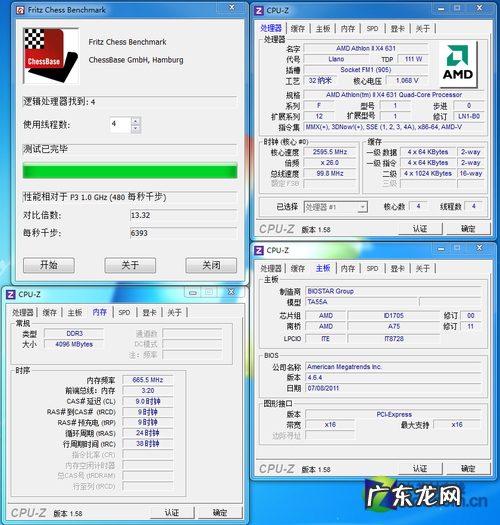This screenshot has width=500, height=525.
Task: Select 内存 tab in top CPU-Z window
Action: [x=348, y=29]
